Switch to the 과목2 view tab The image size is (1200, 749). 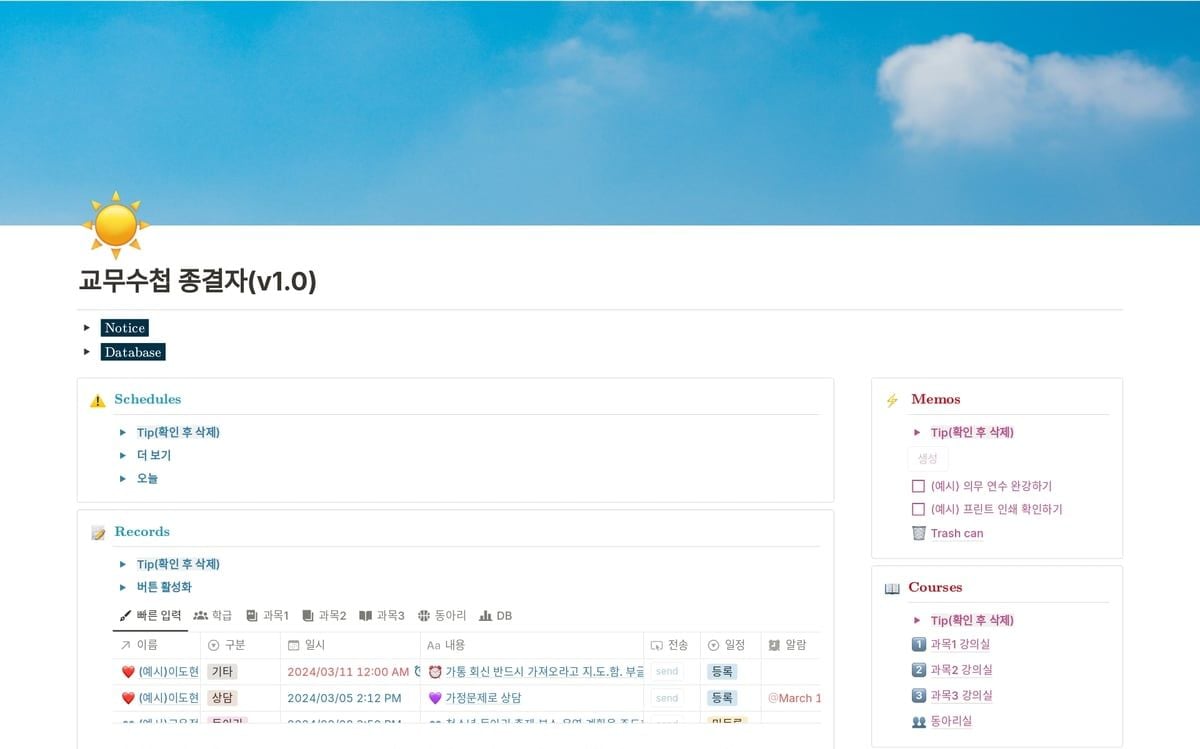coord(324,616)
